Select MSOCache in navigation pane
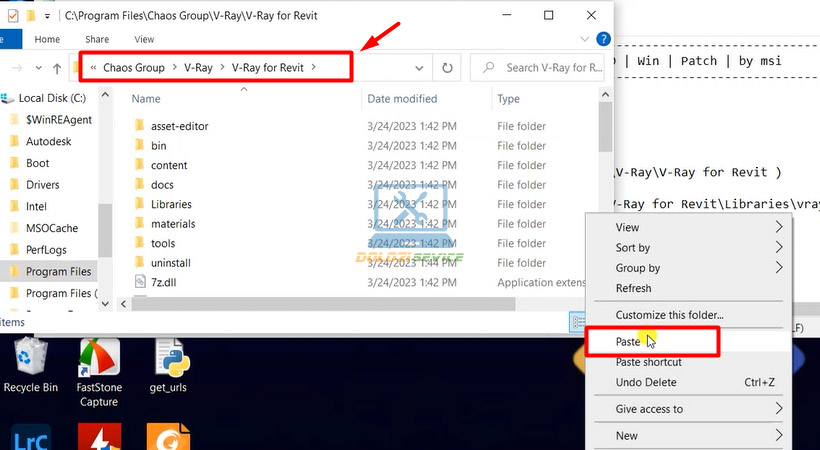820x450 pixels. tap(52, 228)
